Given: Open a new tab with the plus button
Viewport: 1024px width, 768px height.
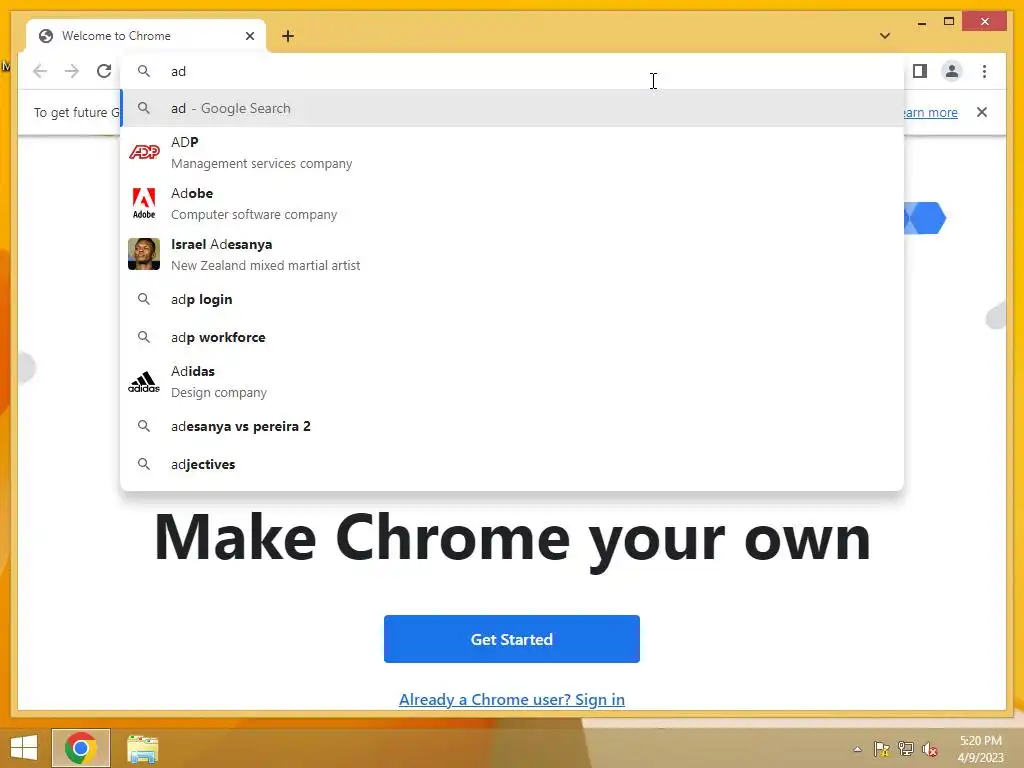Looking at the screenshot, I should click(288, 36).
